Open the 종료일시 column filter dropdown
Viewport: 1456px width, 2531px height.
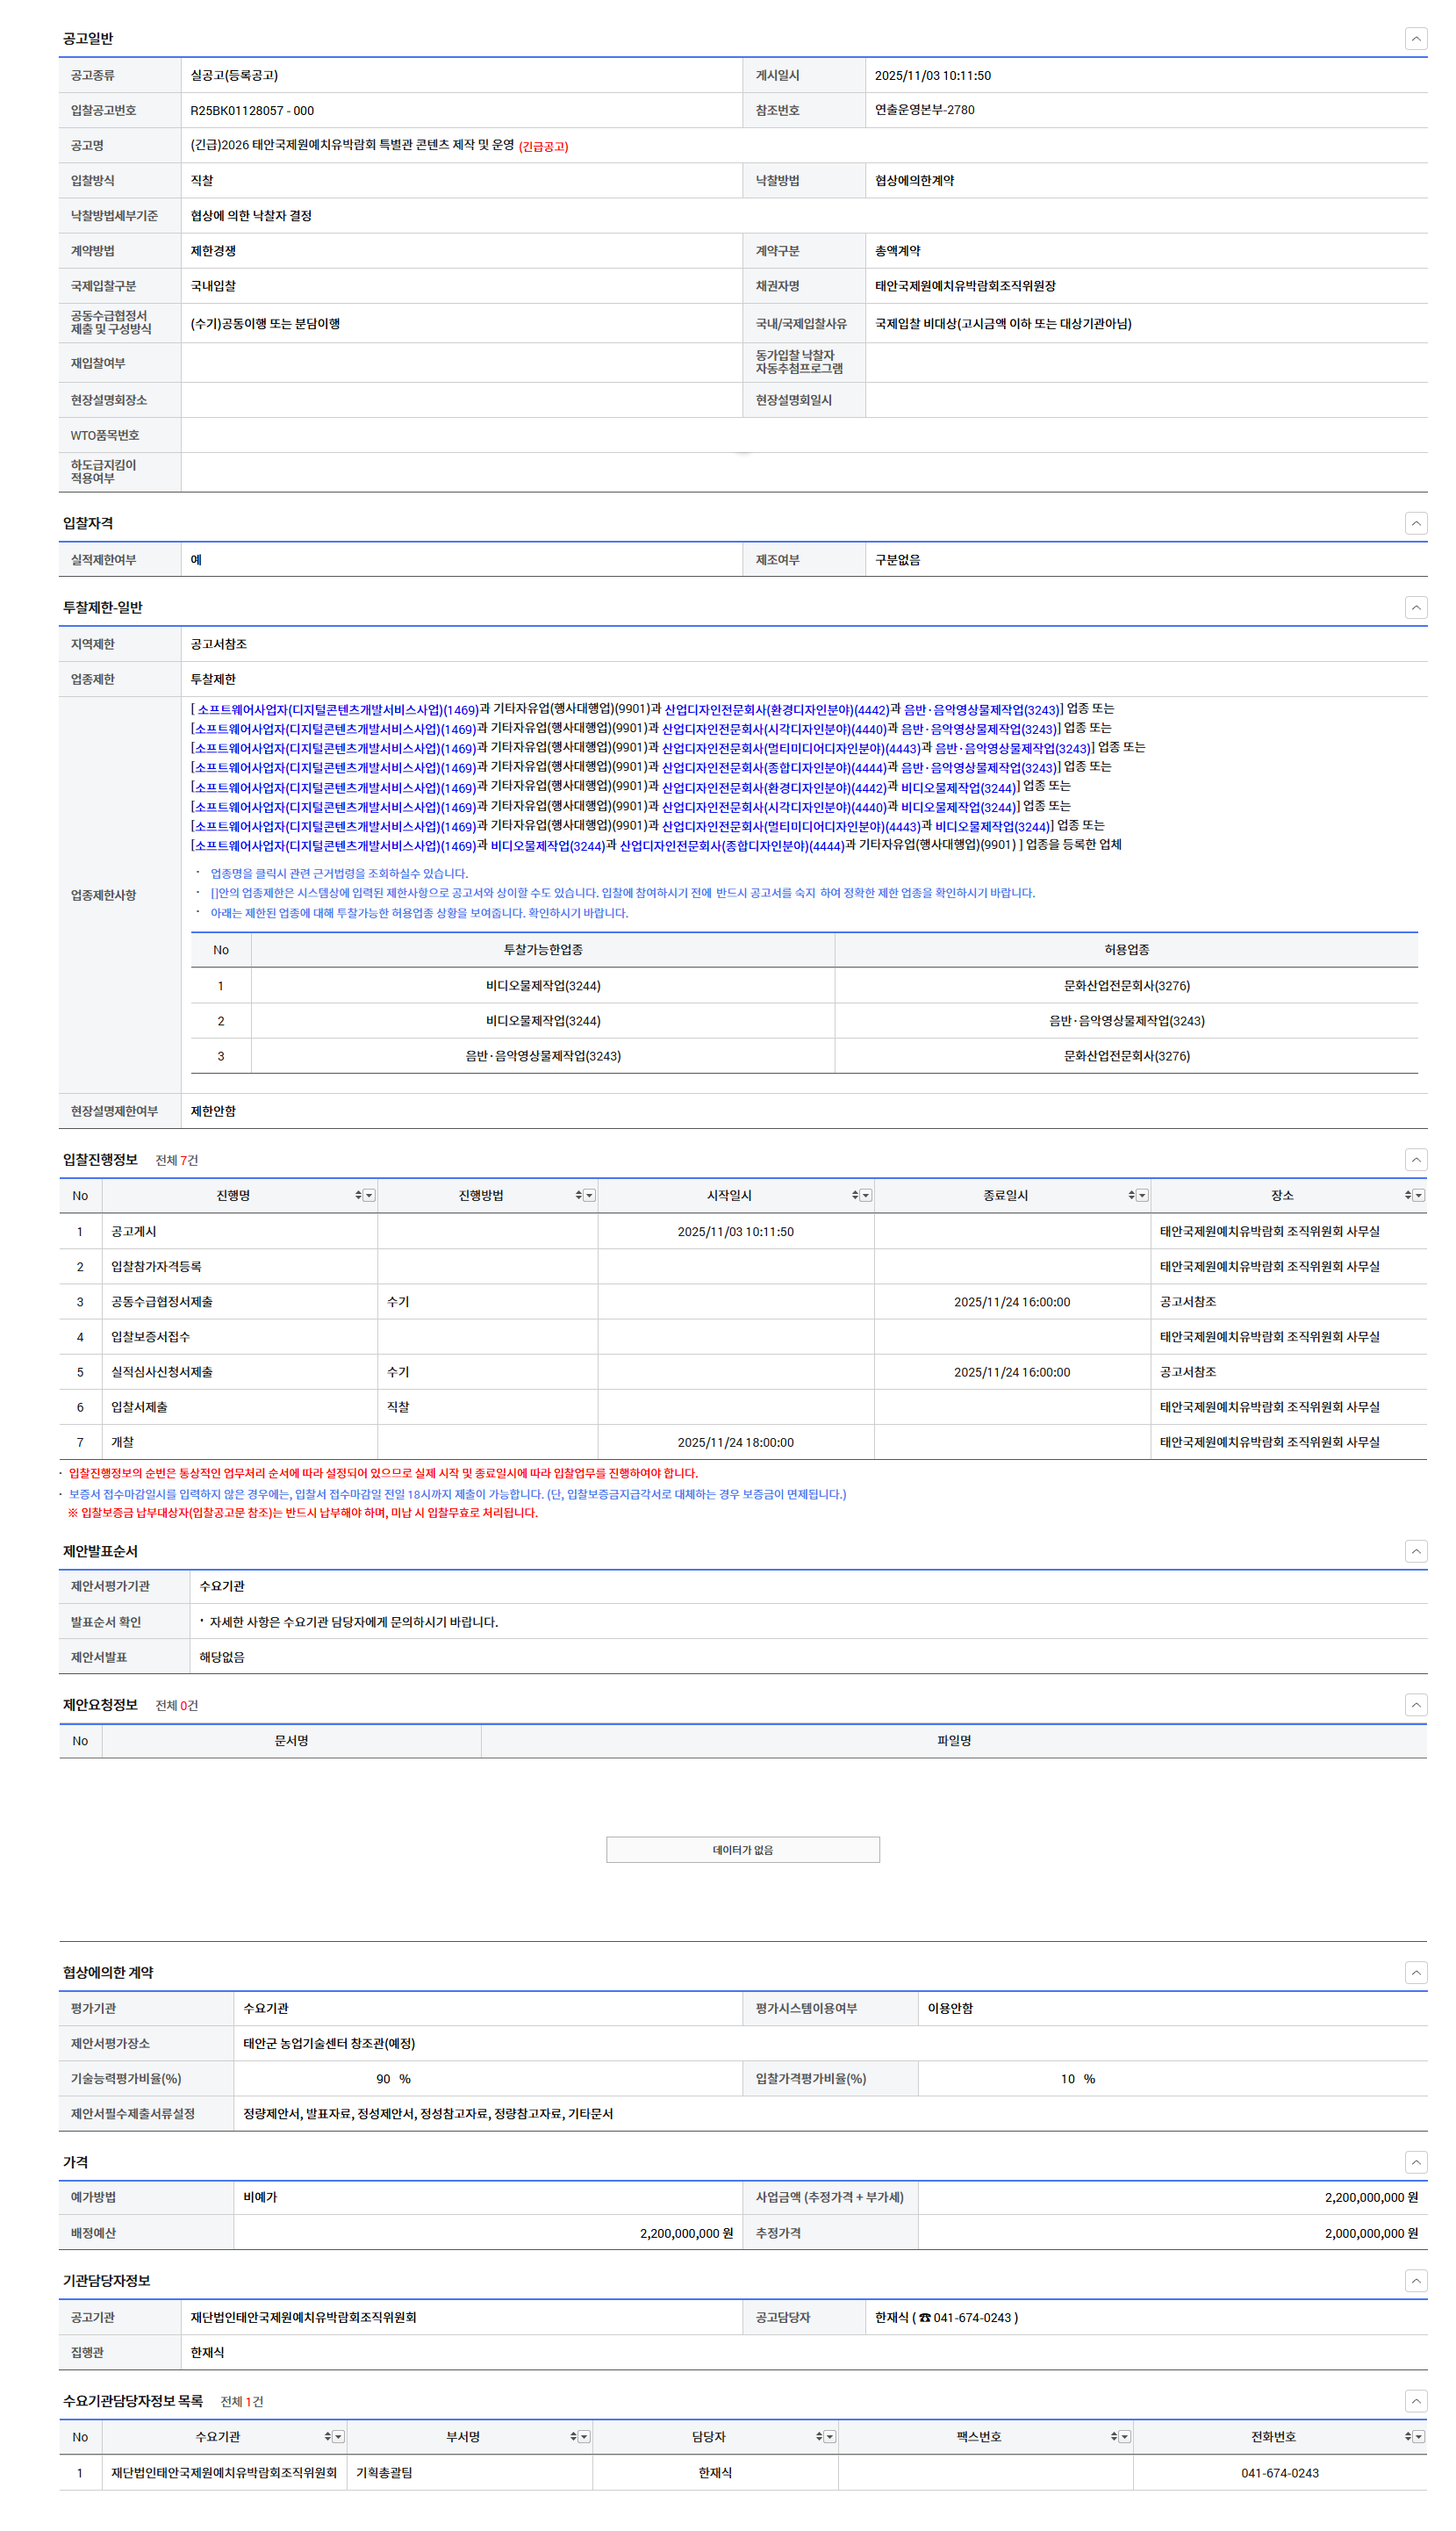click(1143, 1196)
